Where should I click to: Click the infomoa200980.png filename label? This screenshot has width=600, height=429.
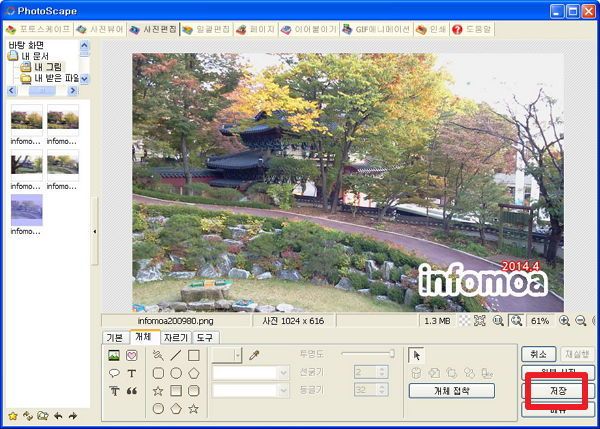click(x=175, y=321)
